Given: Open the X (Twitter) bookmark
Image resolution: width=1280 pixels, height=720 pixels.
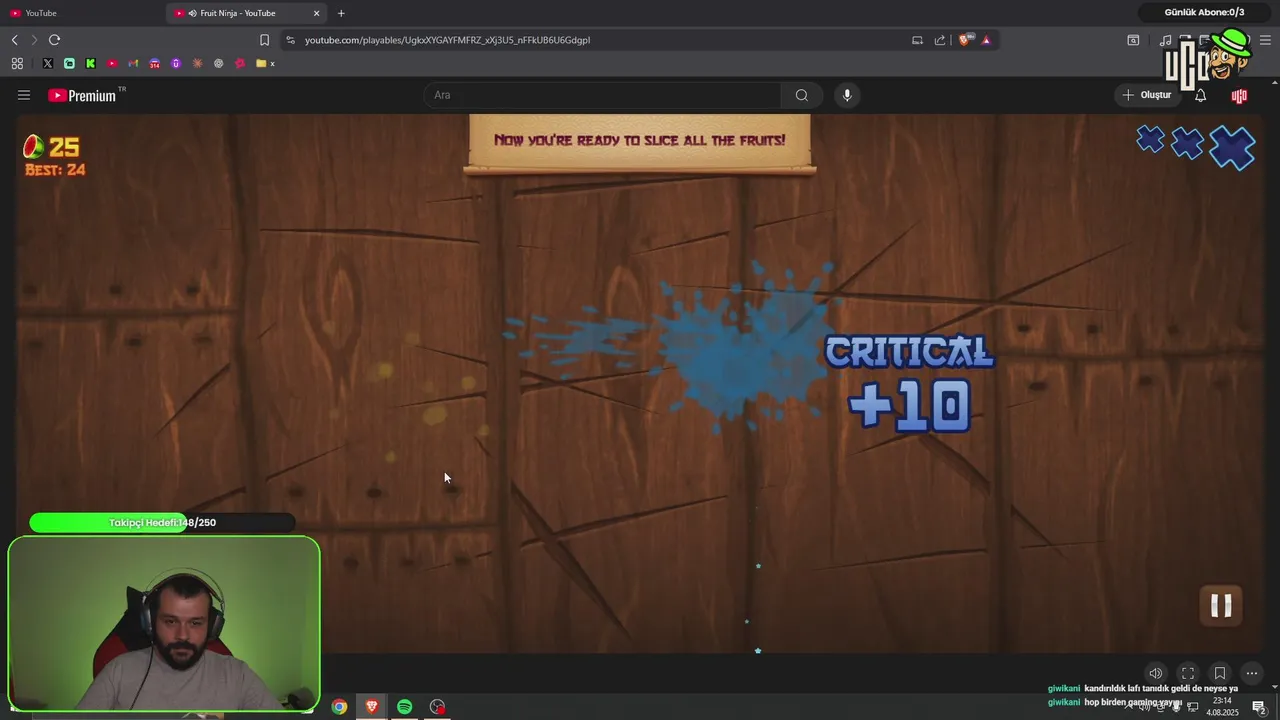Looking at the screenshot, I should (47, 63).
